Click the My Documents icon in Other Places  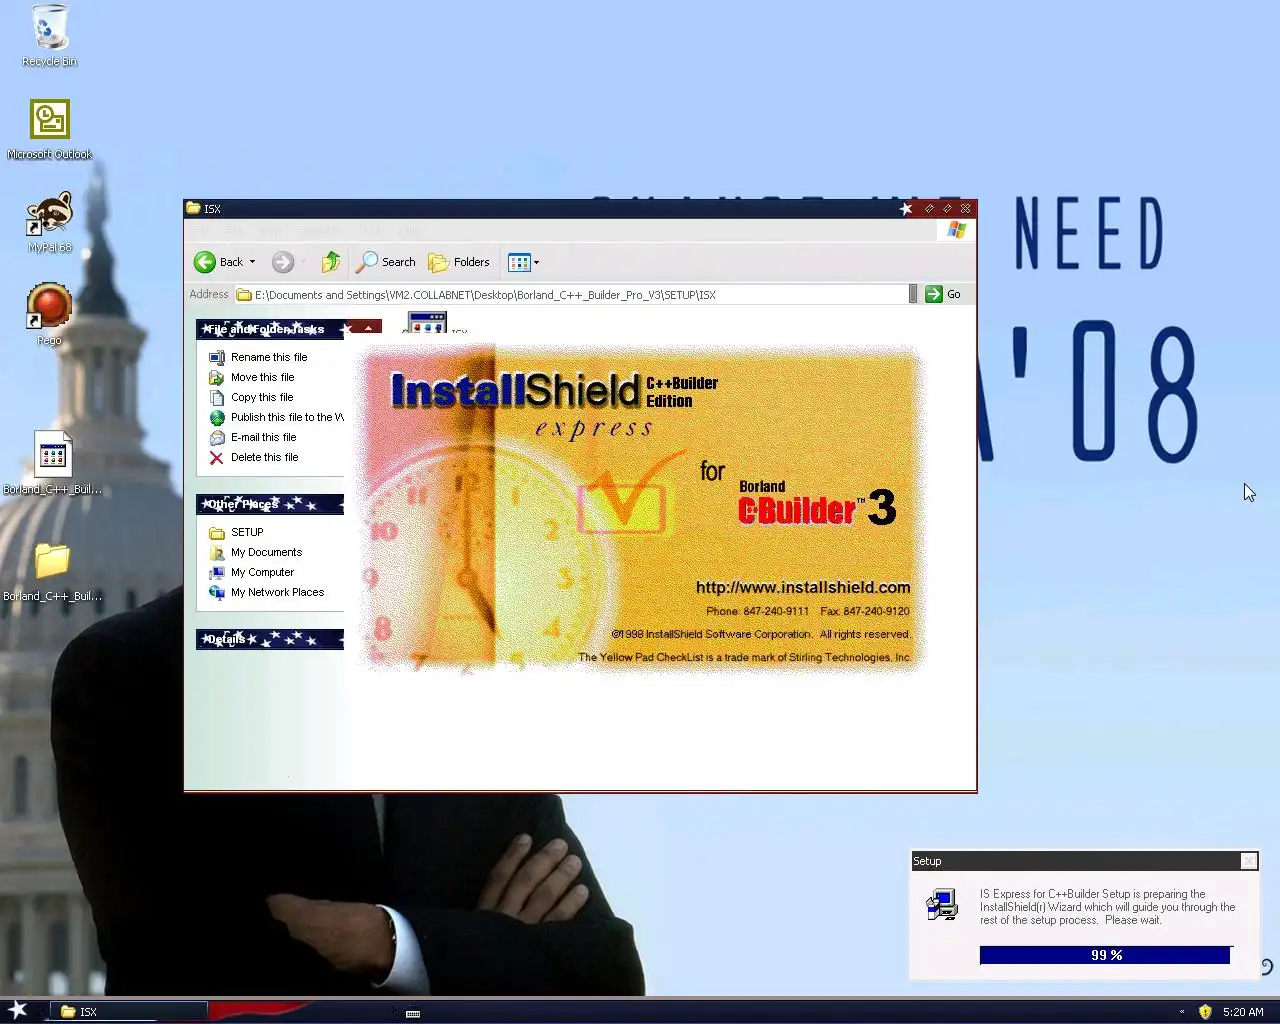point(216,552)
